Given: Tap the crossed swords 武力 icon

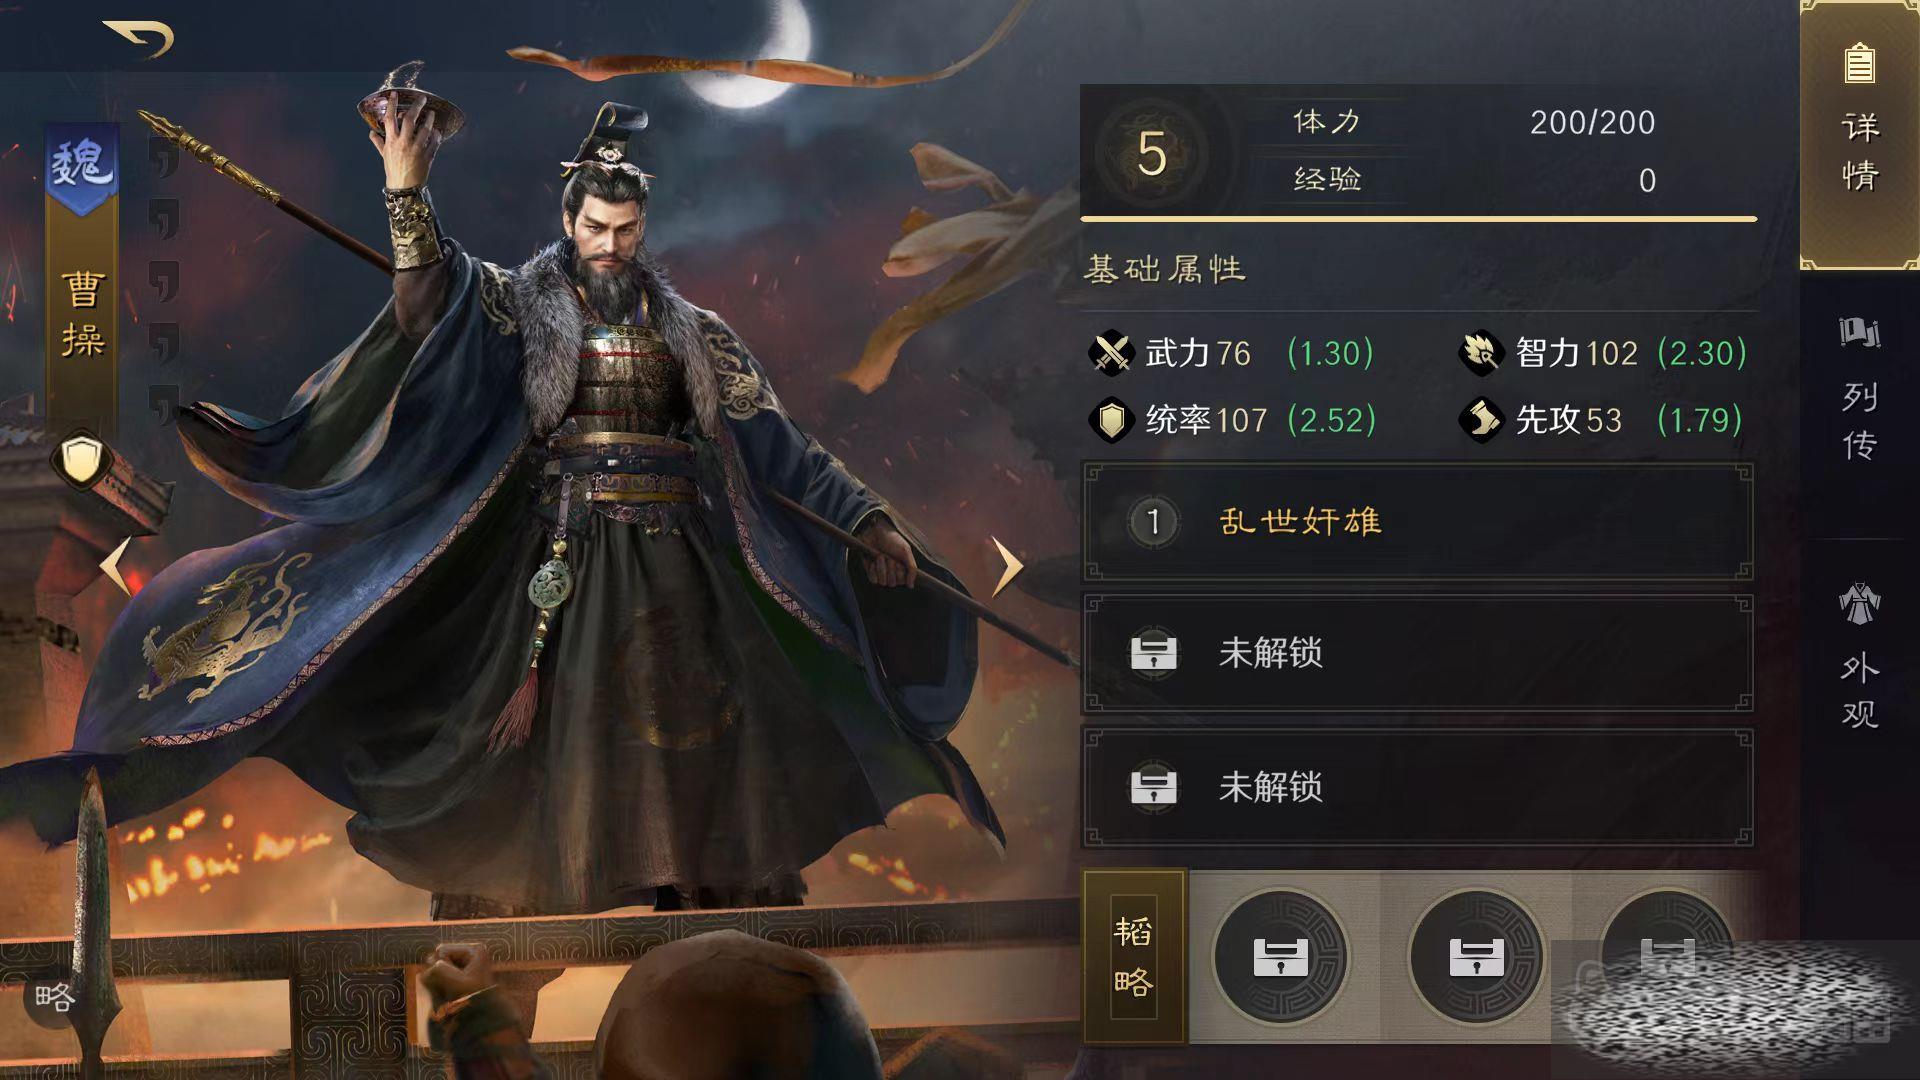Looking at the screenshot, I should point(1111,353).
